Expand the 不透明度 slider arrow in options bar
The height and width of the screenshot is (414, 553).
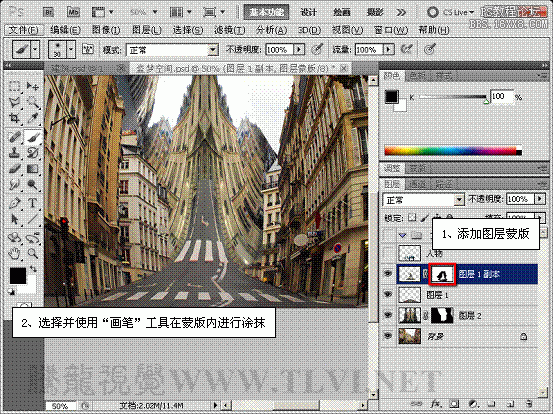(299, 49)
